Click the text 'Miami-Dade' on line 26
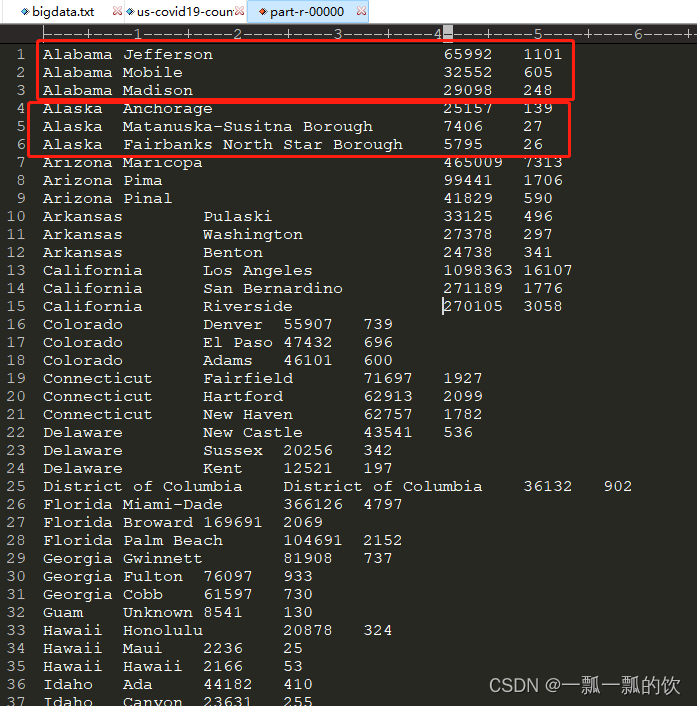Viewport: 697px width, 706px height. tap(173, 505)
